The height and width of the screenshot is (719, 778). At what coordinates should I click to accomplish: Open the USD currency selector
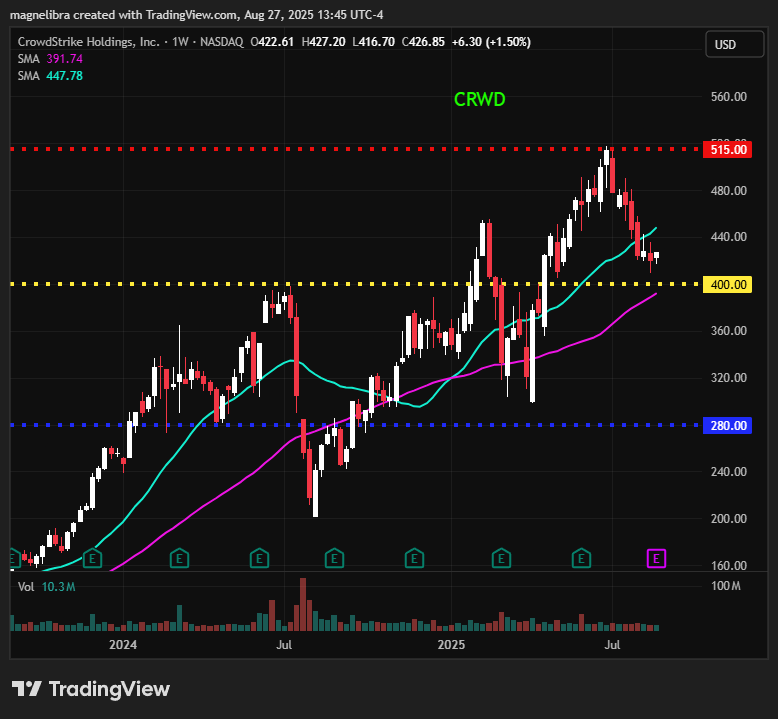click(734, 44)
